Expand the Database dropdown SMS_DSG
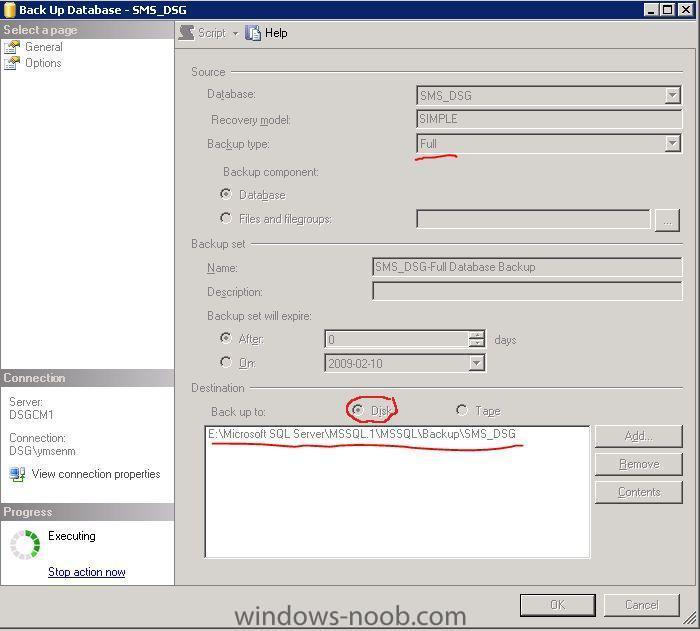Viewport: 700px width, 631px height. [x=672, y=95]
